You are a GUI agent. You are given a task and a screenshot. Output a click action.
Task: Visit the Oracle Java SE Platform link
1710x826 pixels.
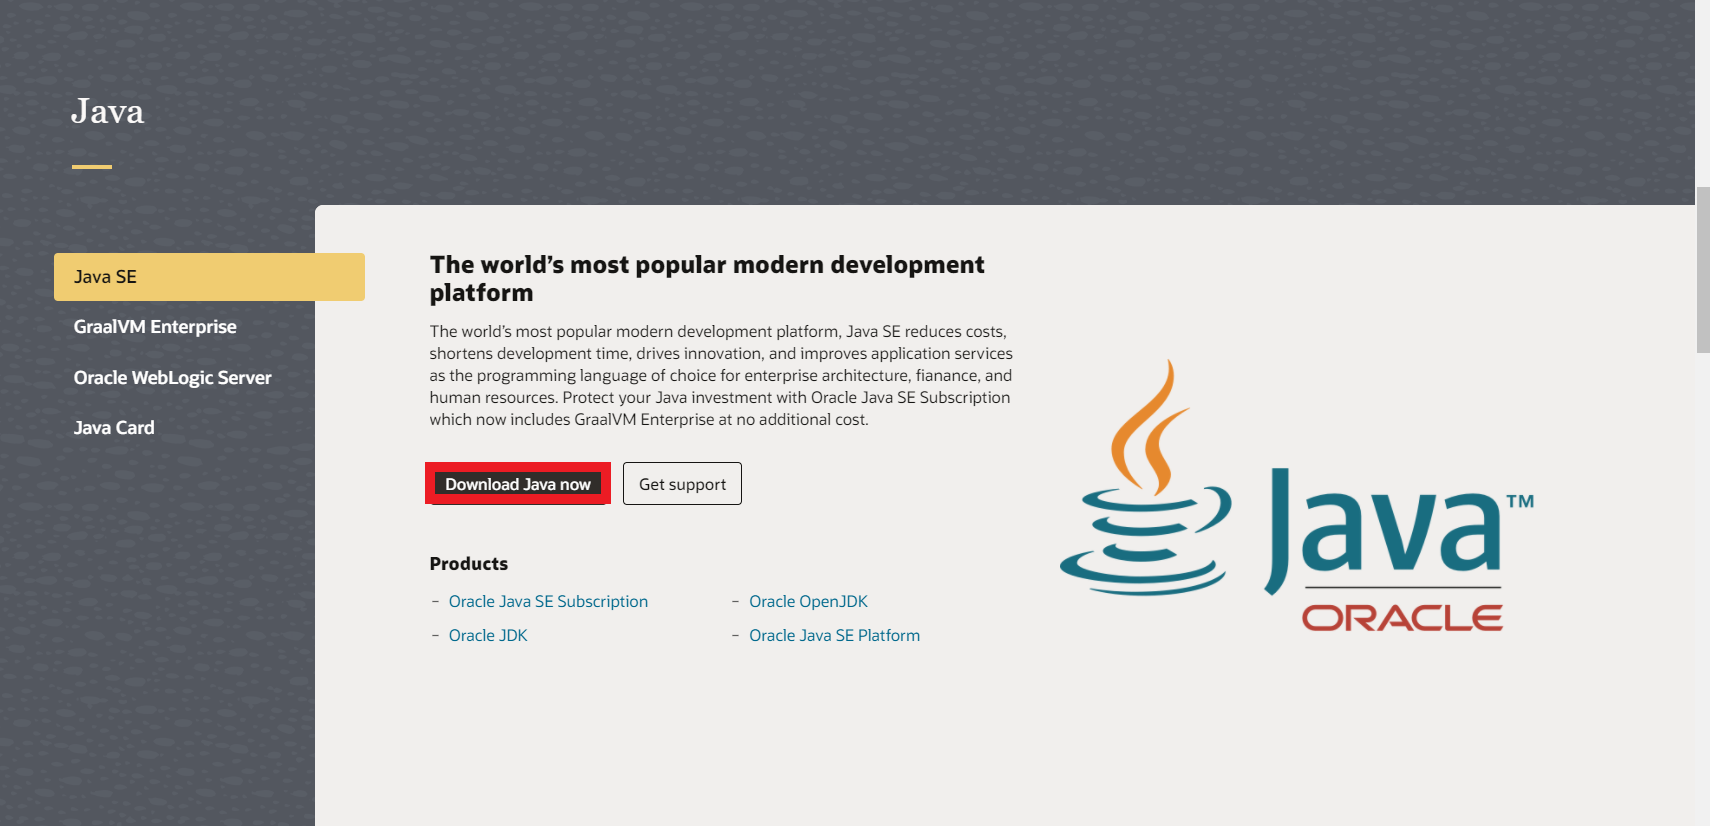pyautogui.click(x=834, y=635)
